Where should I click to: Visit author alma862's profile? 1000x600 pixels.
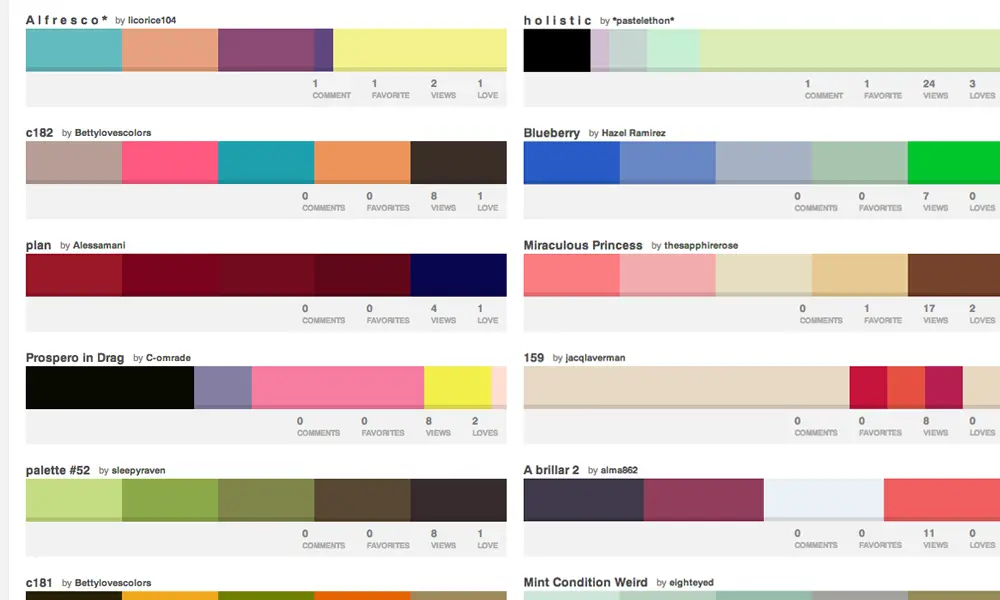pos(619,470)
